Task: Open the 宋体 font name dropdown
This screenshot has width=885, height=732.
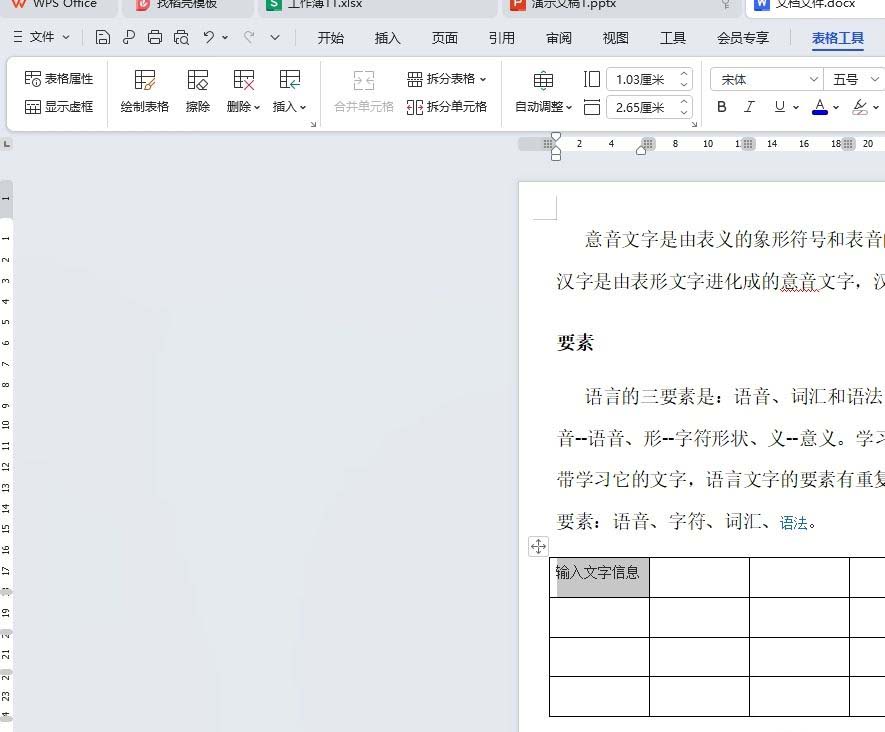Action: tap(813, 80)
